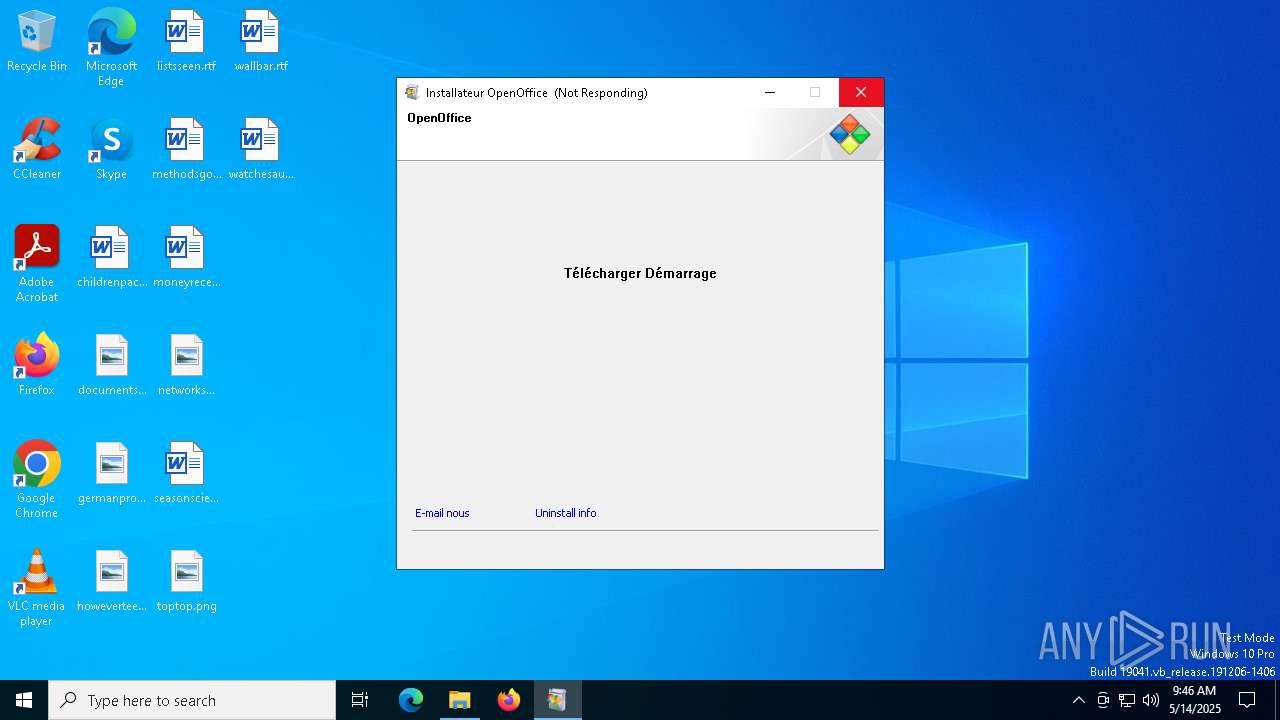Select the methodsgo... document icon
This screenshot has height=720, width=1280.
tap(186, 150)
